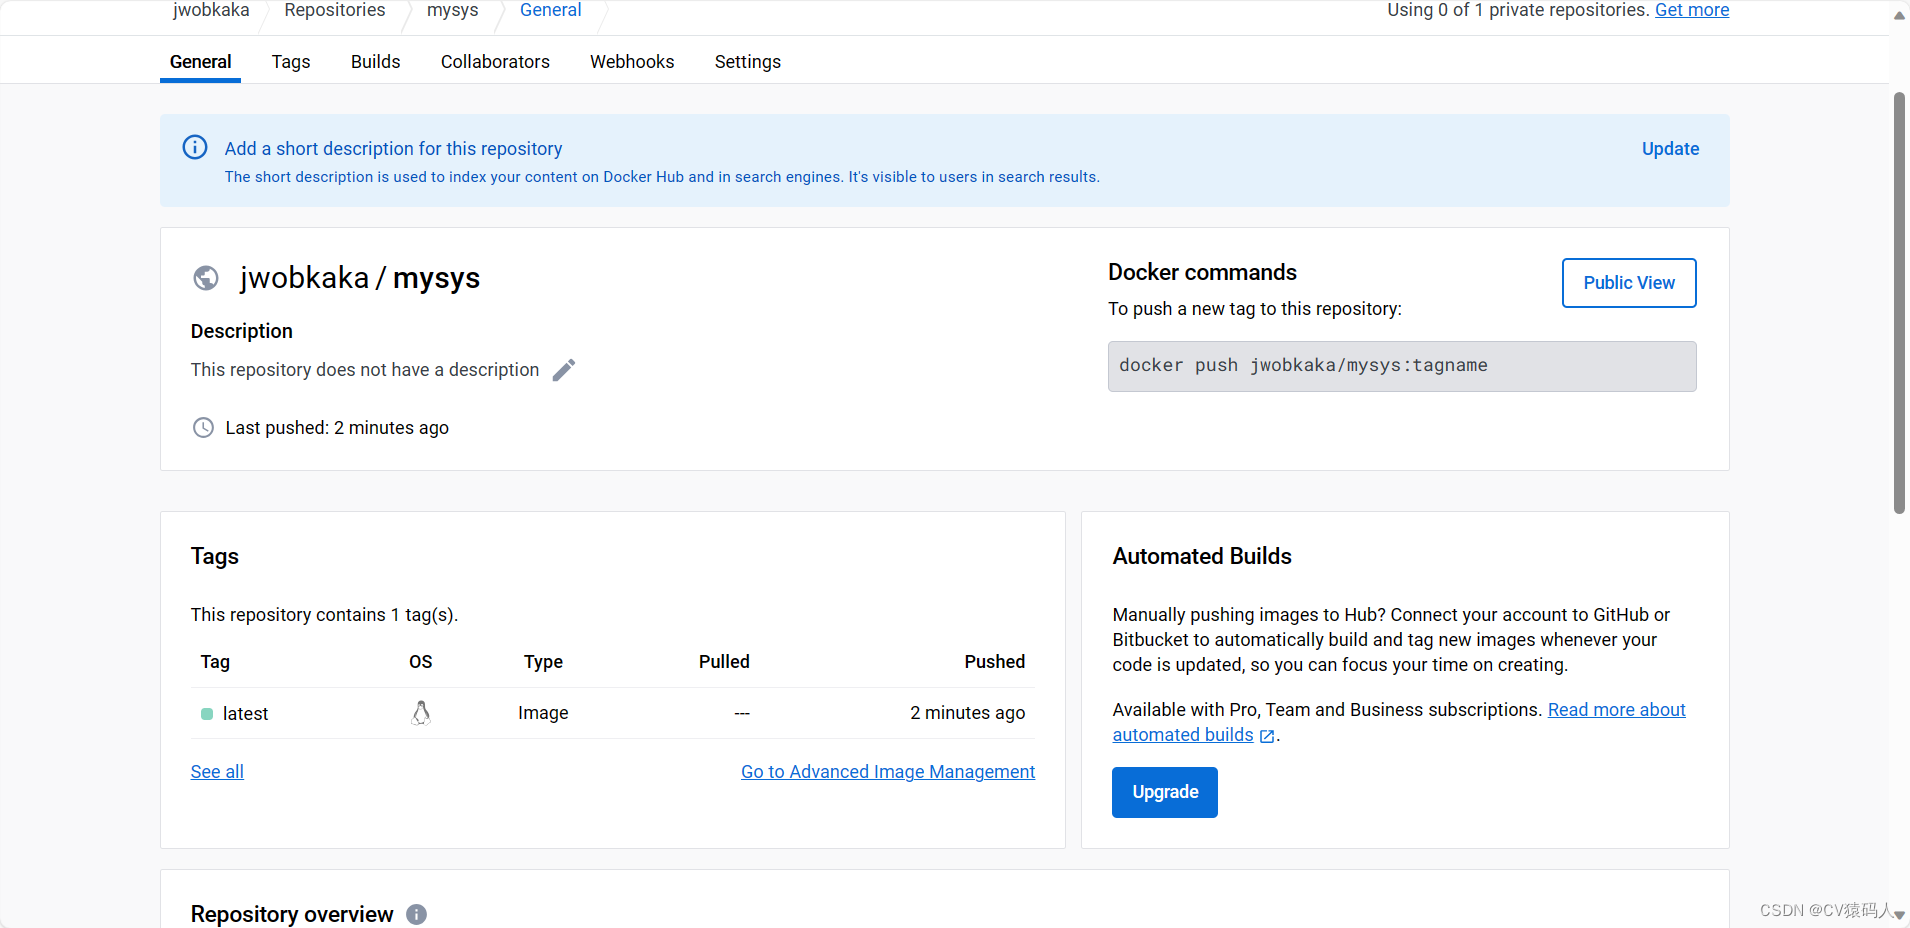1910x928 pixels.
Task: Click the Type column header
Action: click(x=543, y=662)
